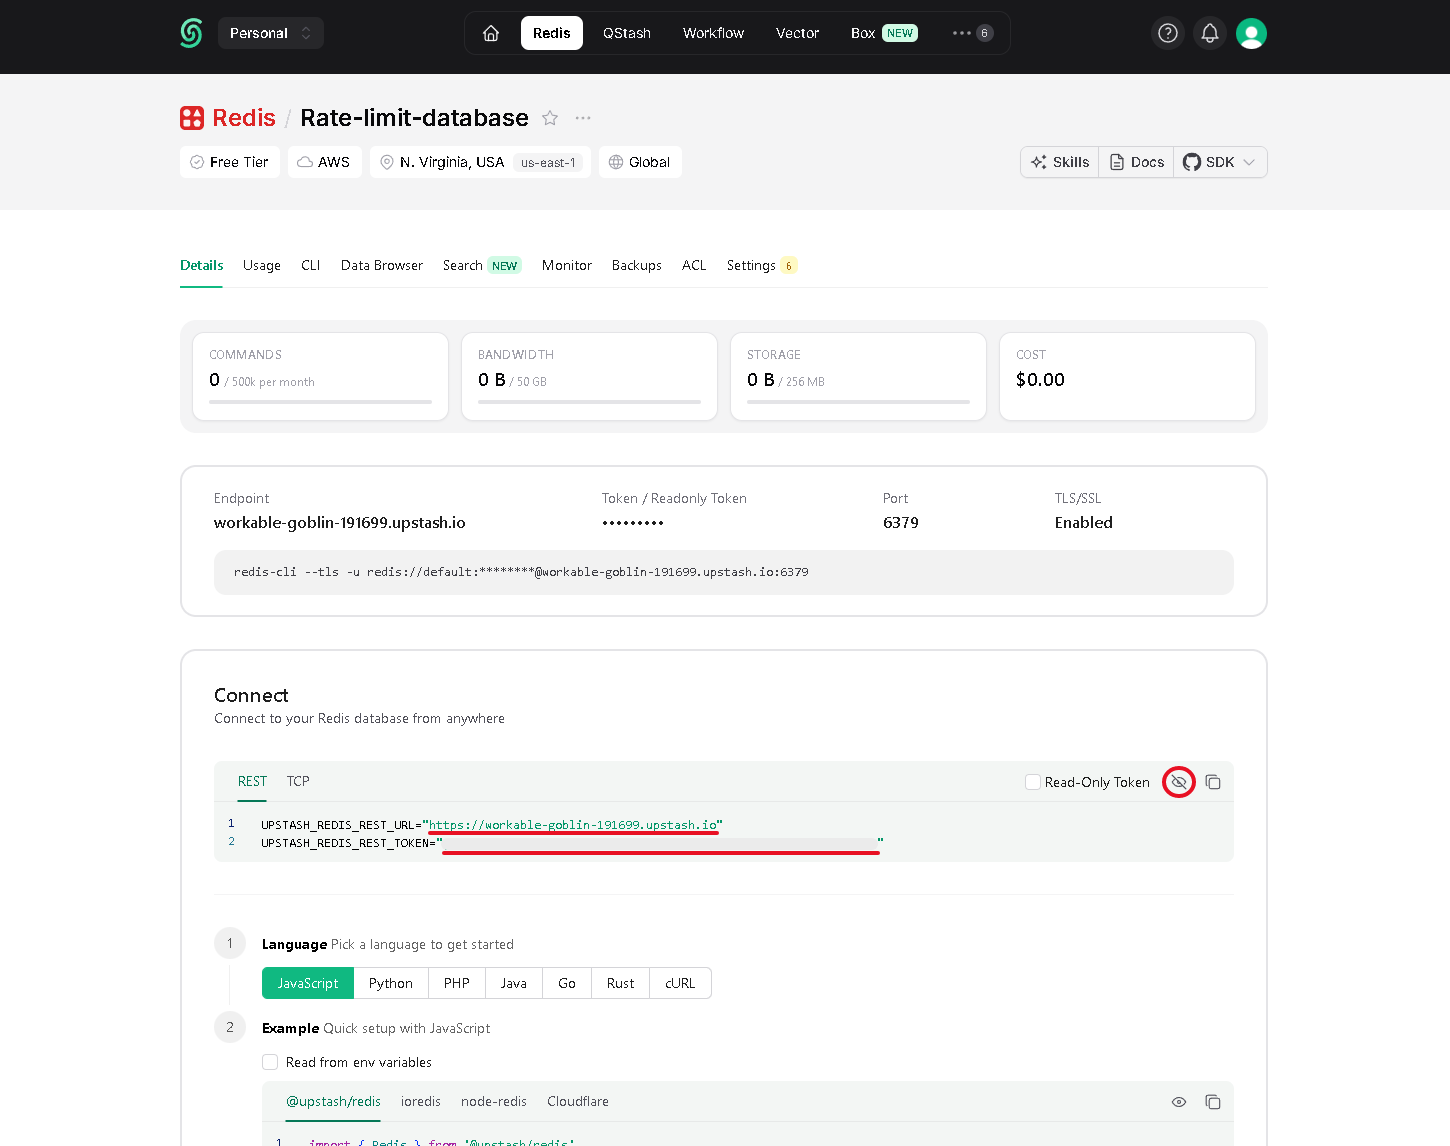Select cURL as the language

pos(680,983)
